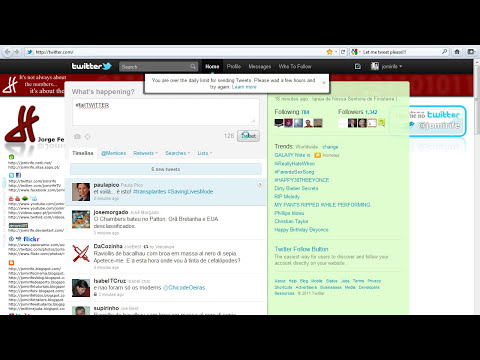Open the Twitter Follow Button link
Screen dimensions: 480x360
[x=301, y=249]
